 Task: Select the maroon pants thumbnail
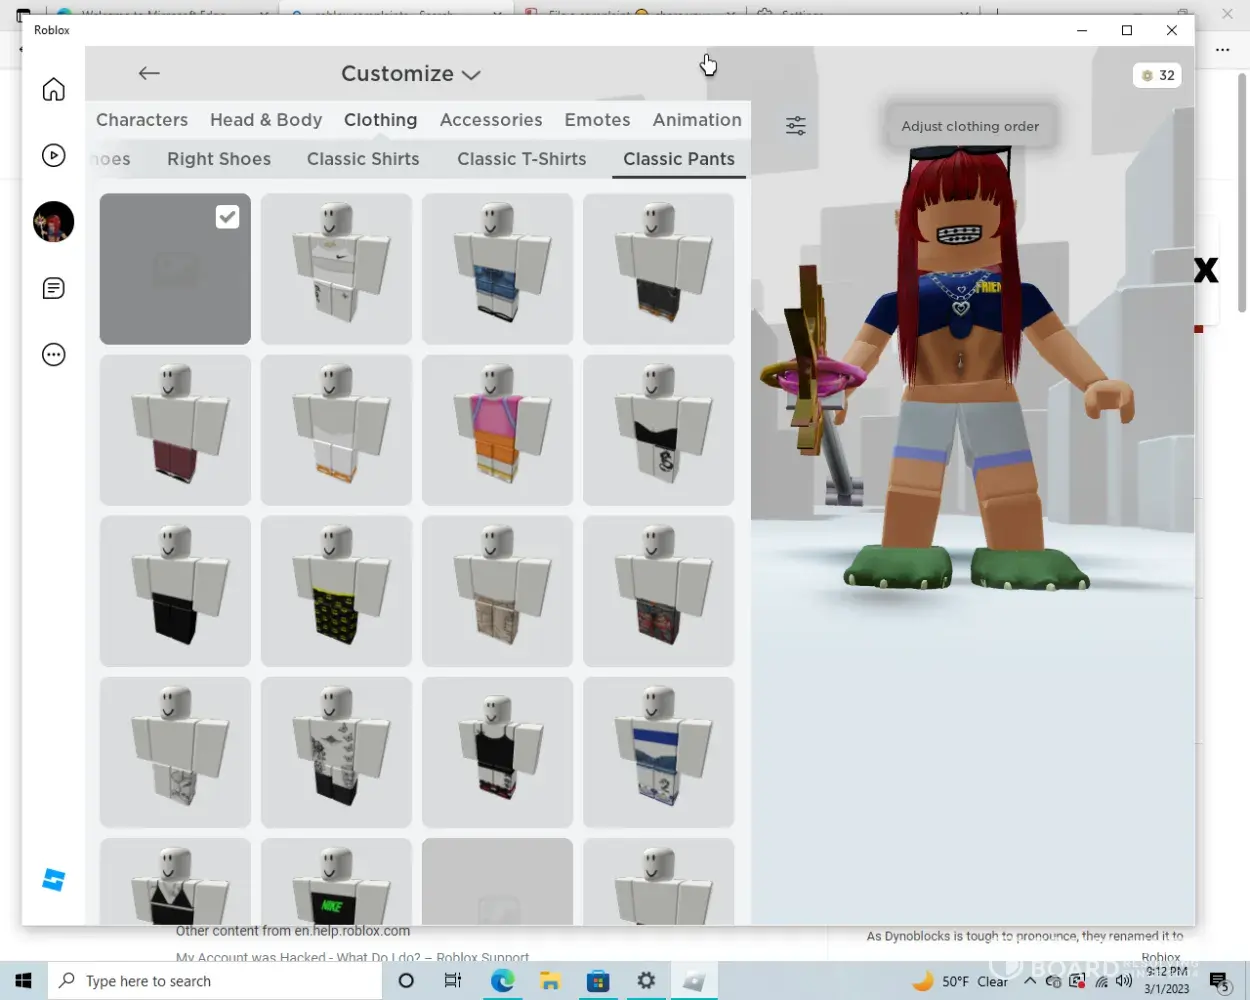[x=175, y=430]
